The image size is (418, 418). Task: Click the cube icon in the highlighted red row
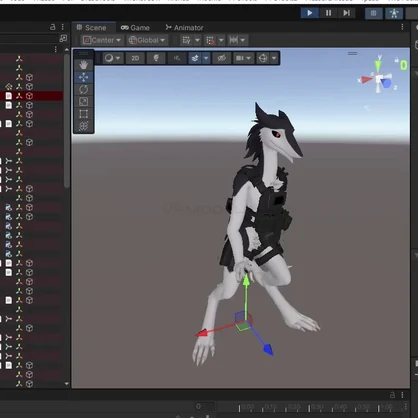[x=29, y=96]
